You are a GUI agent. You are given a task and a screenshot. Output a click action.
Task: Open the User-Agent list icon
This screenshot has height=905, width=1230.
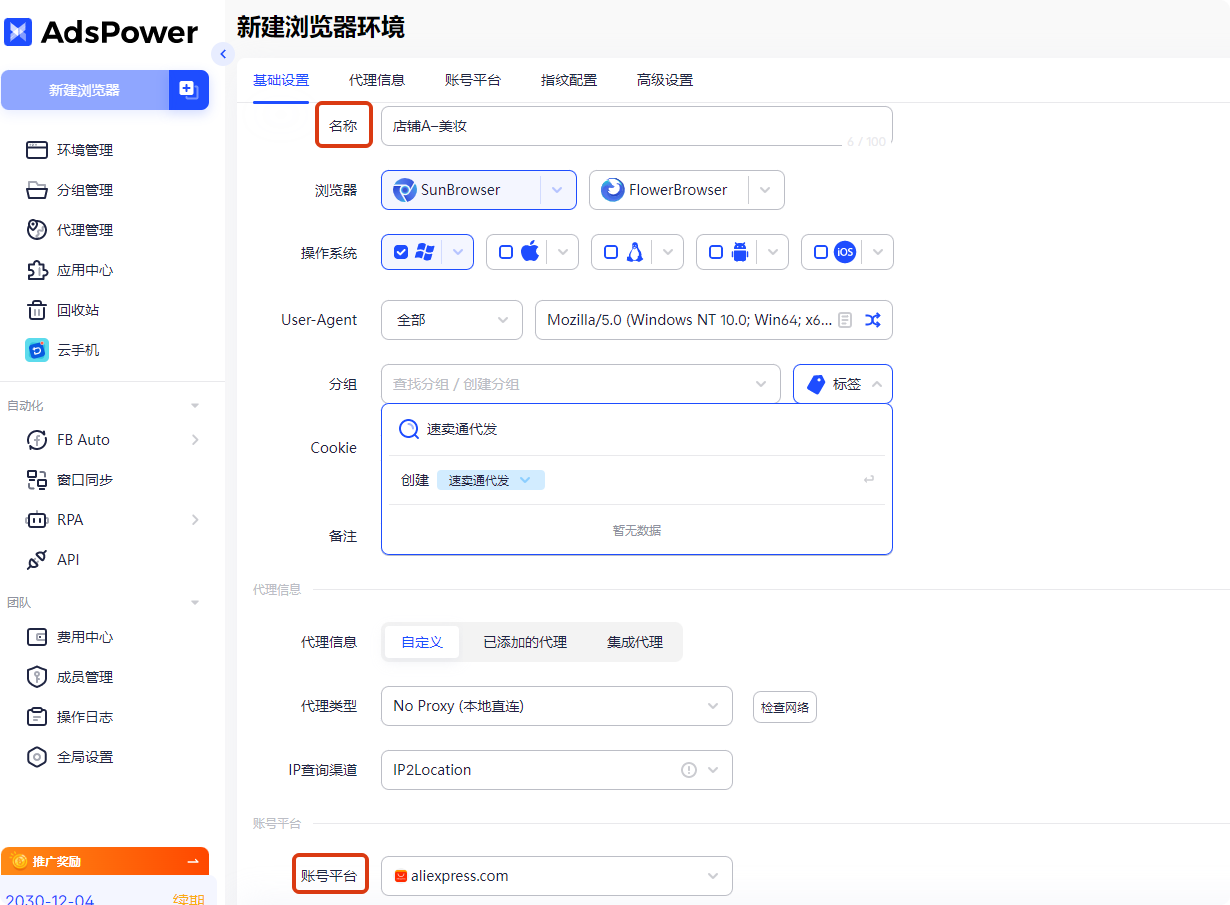pos(845,320)
